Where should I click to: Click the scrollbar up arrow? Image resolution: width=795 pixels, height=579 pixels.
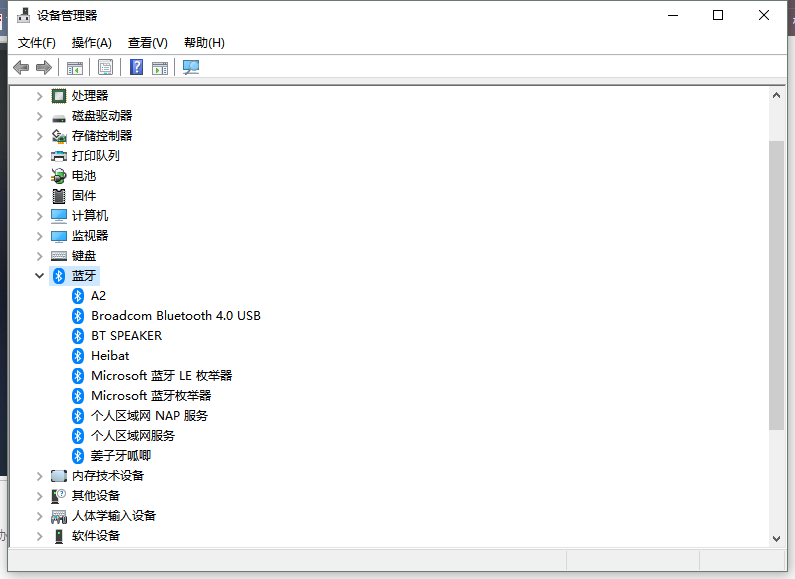(776, 95)
